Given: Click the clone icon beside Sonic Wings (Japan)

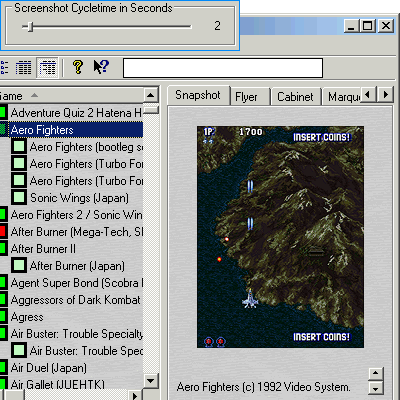Looking at the screenshot, I should point(19,197).
